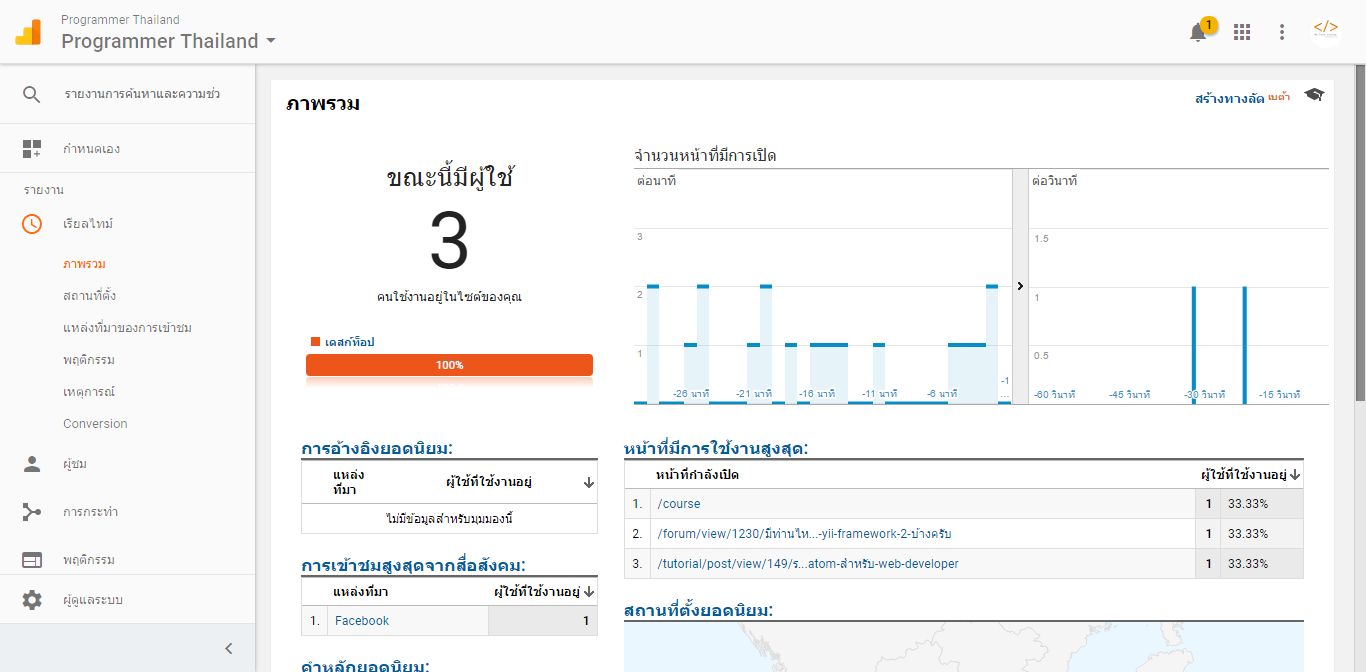The image size is (1366, 672).
Task: Click สร้างทางลัด shortcut link
Action: tap(1229, 98)
